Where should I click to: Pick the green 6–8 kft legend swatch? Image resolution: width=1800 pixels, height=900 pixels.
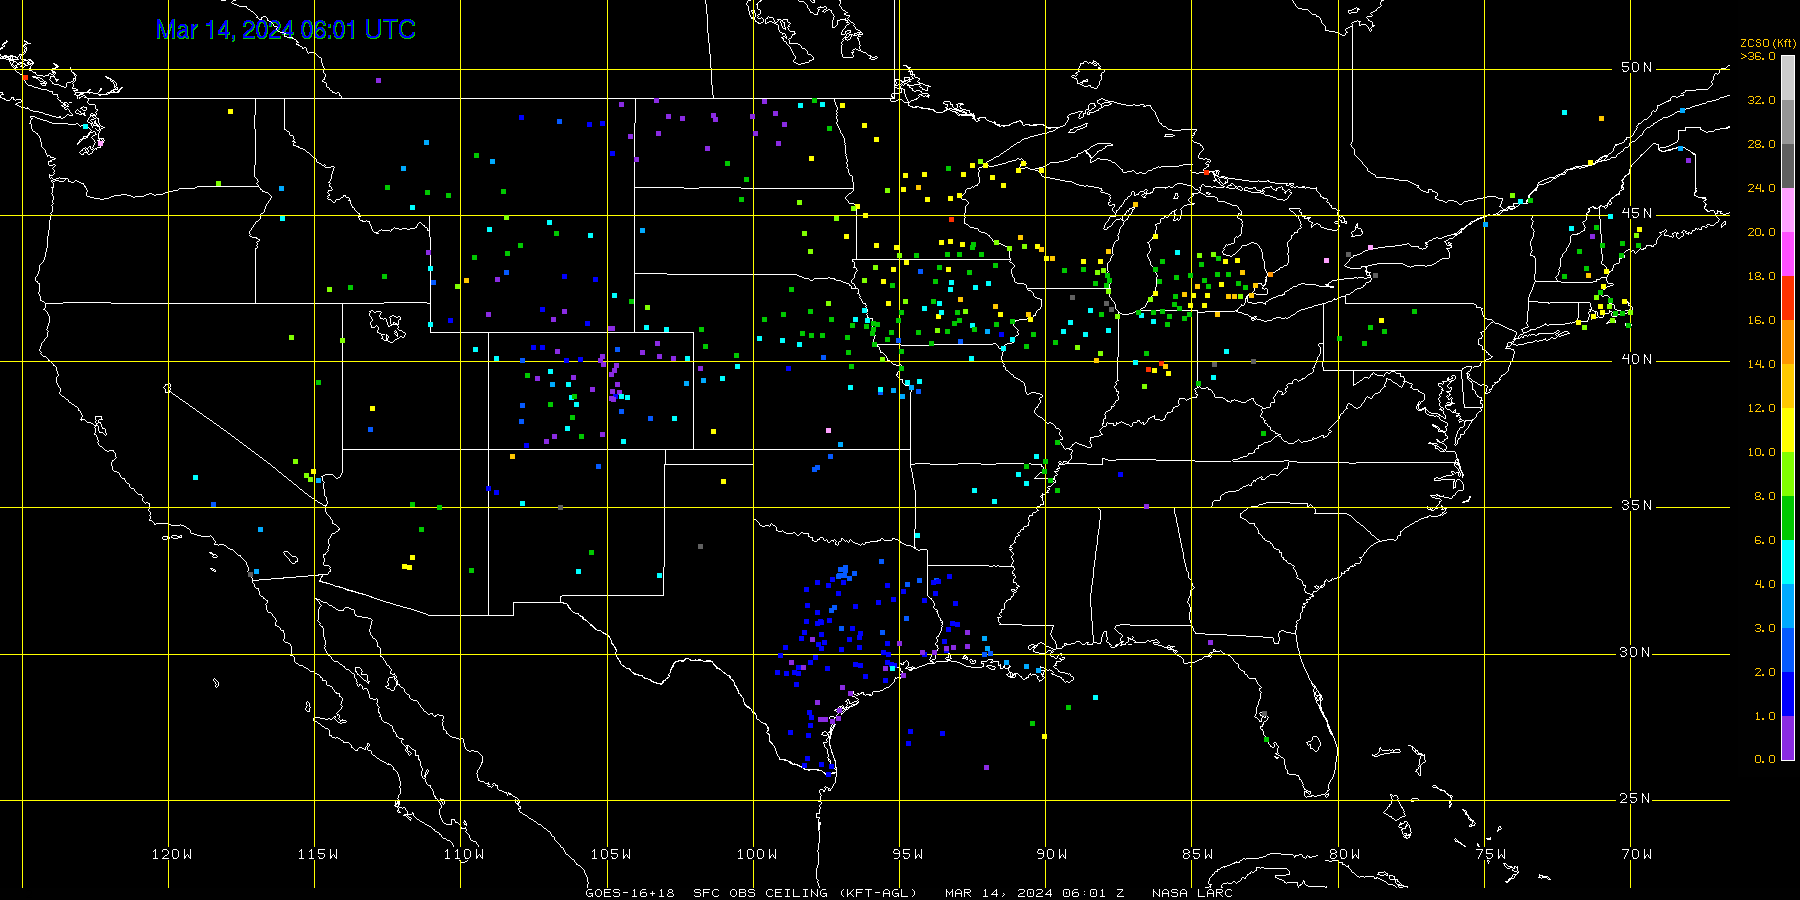(x=1788, y=518)
